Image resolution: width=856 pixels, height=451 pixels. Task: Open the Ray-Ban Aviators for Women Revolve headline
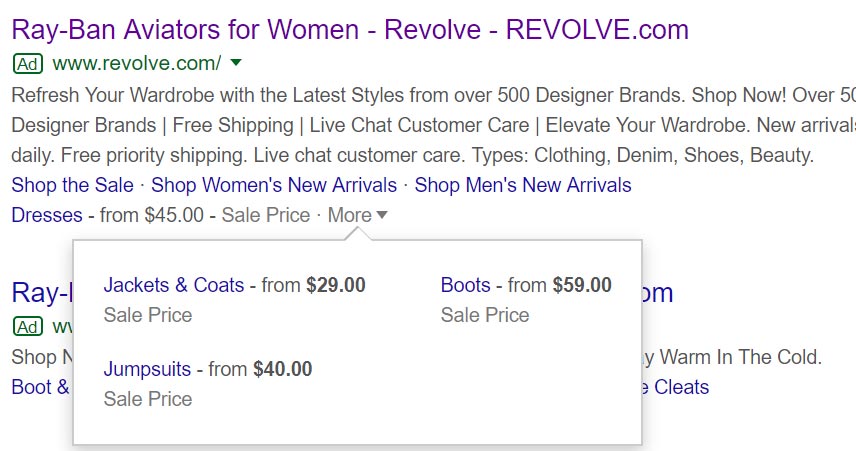click(350, 30)
